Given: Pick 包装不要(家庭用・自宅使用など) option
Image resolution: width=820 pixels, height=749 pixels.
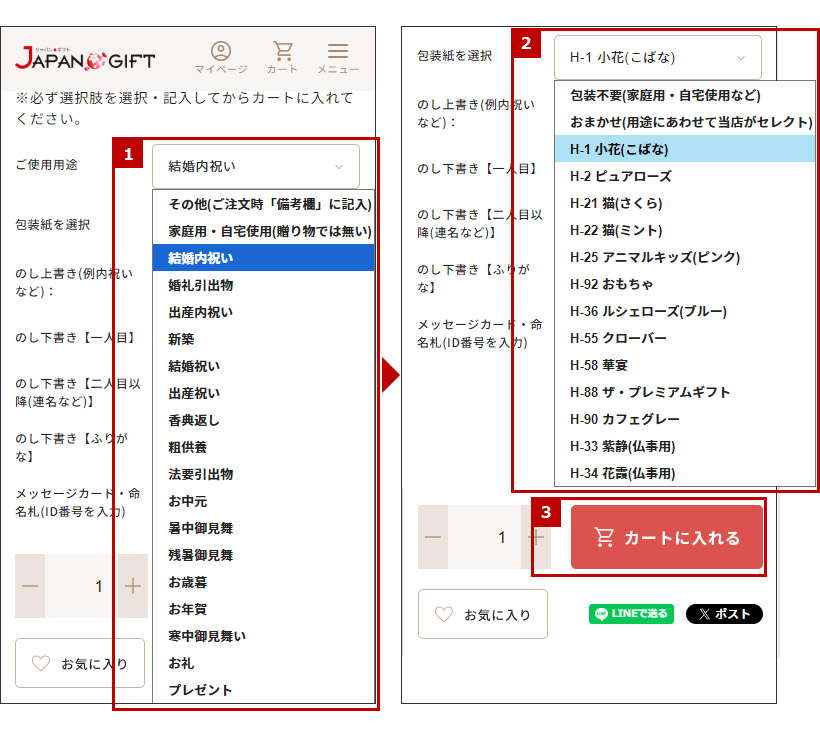Looking at the screenshot, I should (x=665, y=95).
